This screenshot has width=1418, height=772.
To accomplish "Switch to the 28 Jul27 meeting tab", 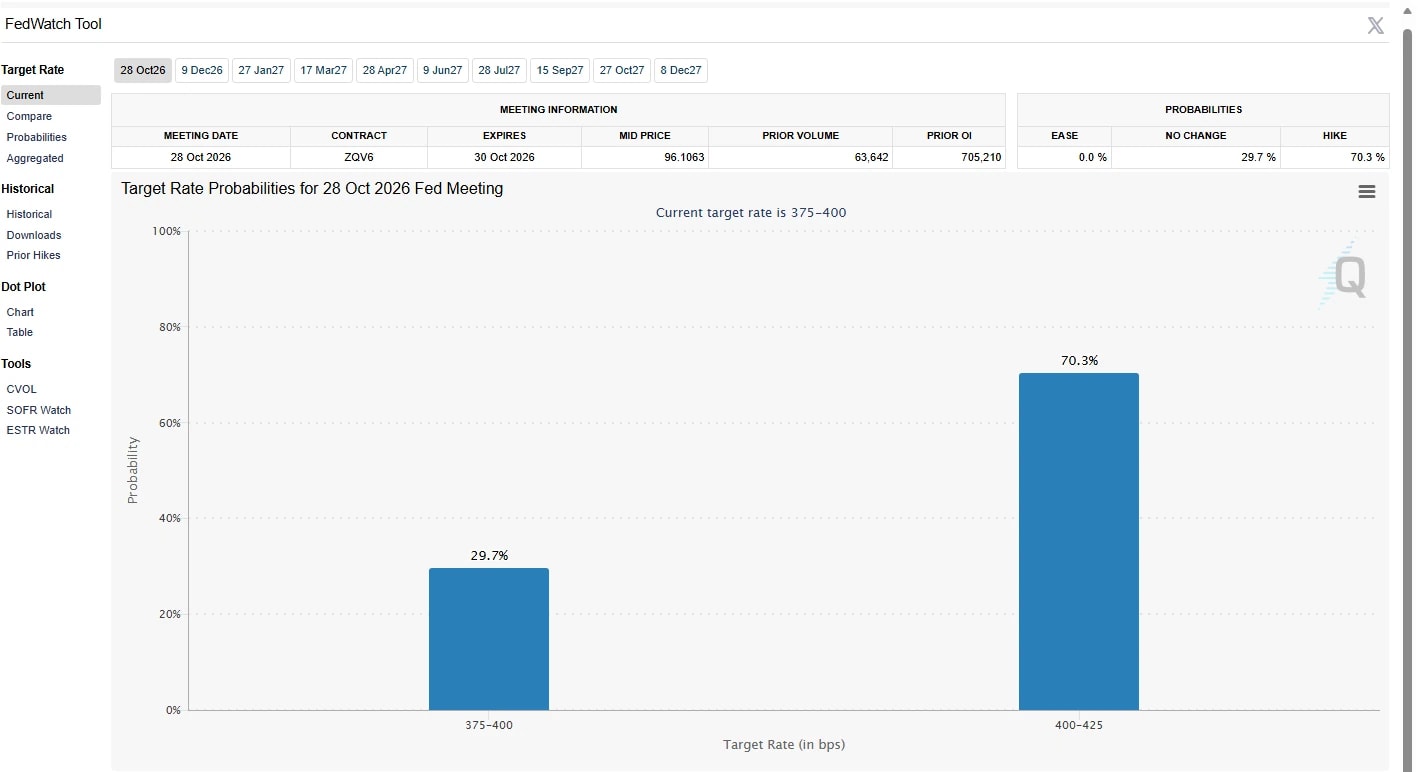I will click(x=499, y=70).
